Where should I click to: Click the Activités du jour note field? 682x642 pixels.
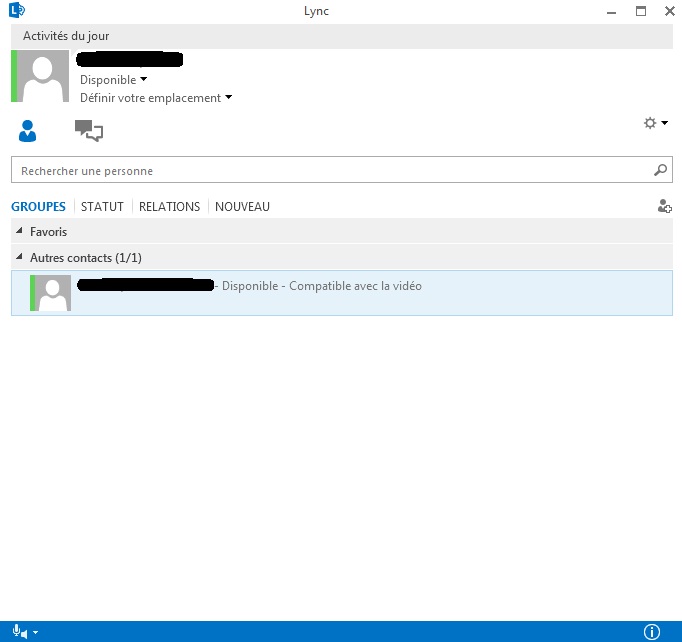click(341, 36)
